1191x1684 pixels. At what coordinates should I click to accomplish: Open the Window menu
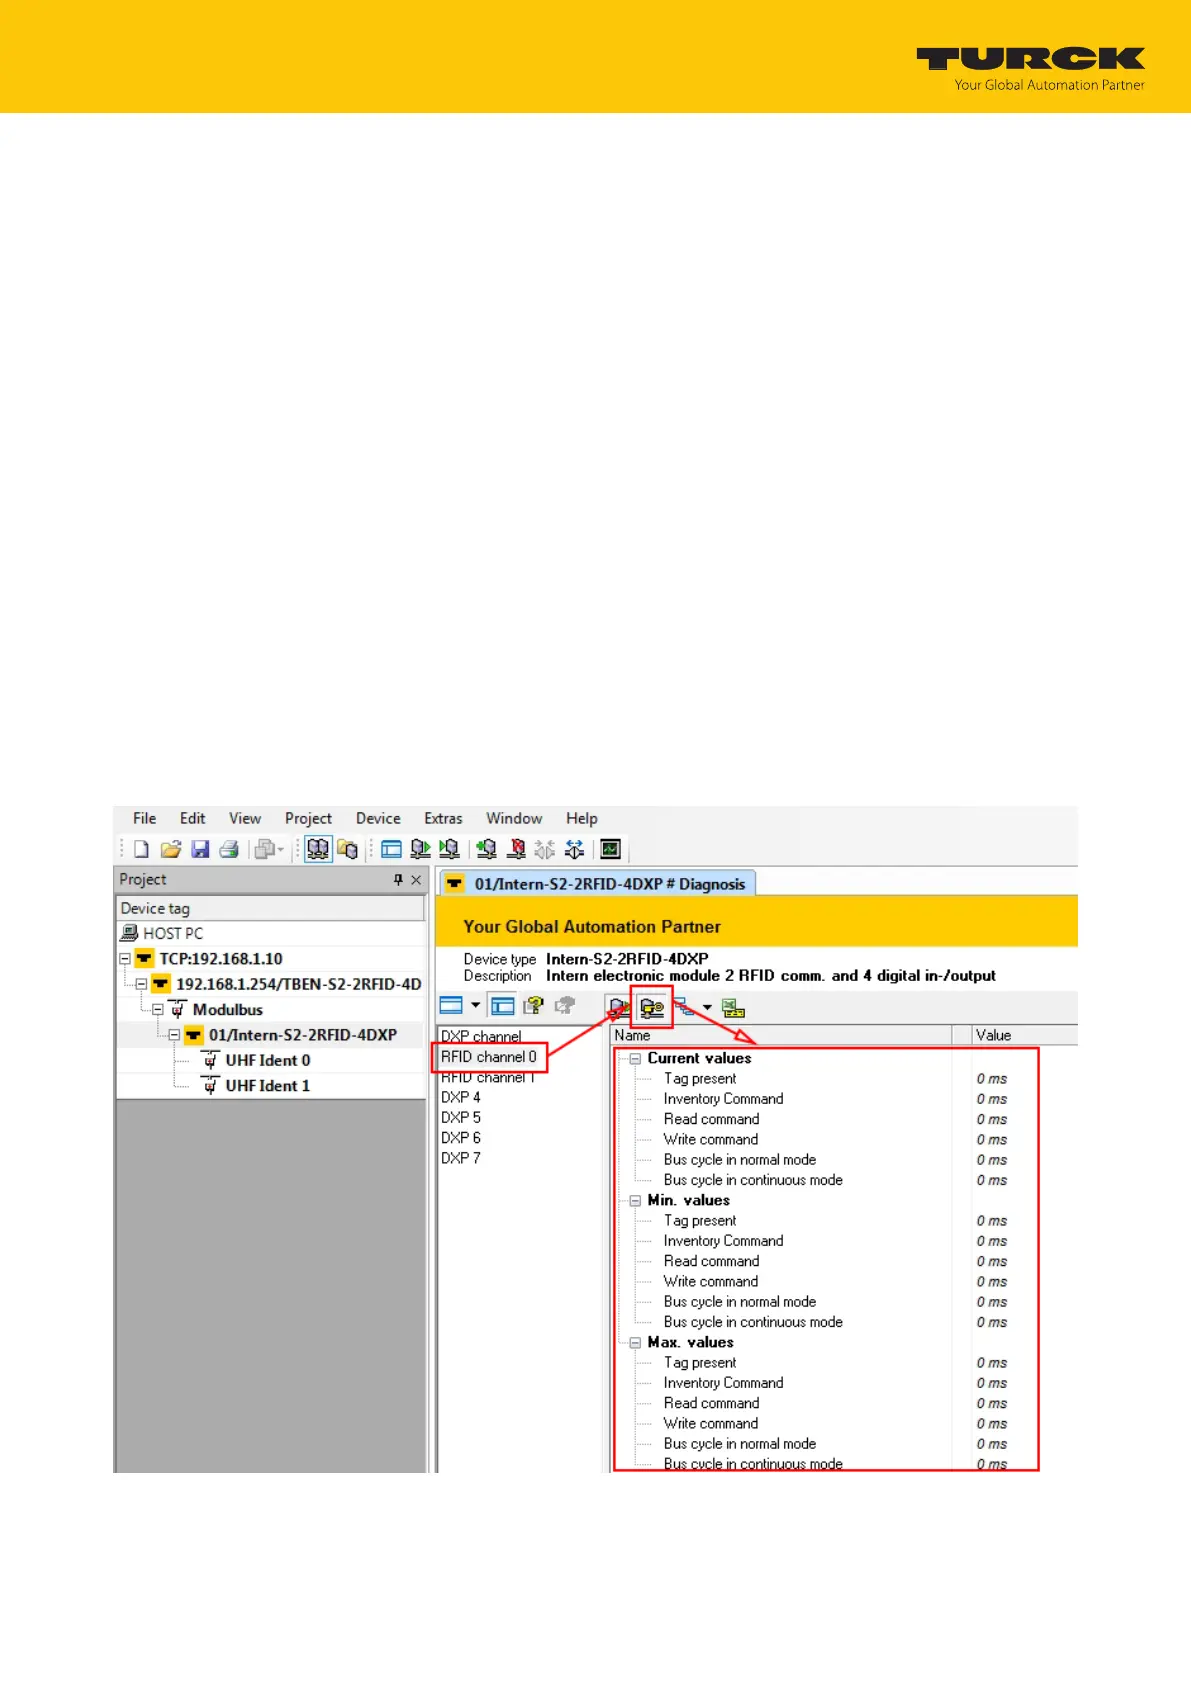pos(514,818)
